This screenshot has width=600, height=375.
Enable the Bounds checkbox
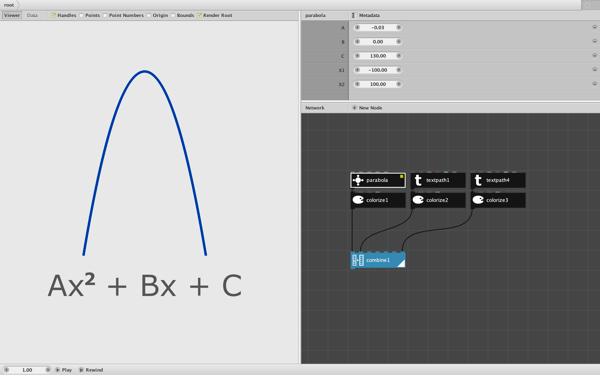pos(173,15)
